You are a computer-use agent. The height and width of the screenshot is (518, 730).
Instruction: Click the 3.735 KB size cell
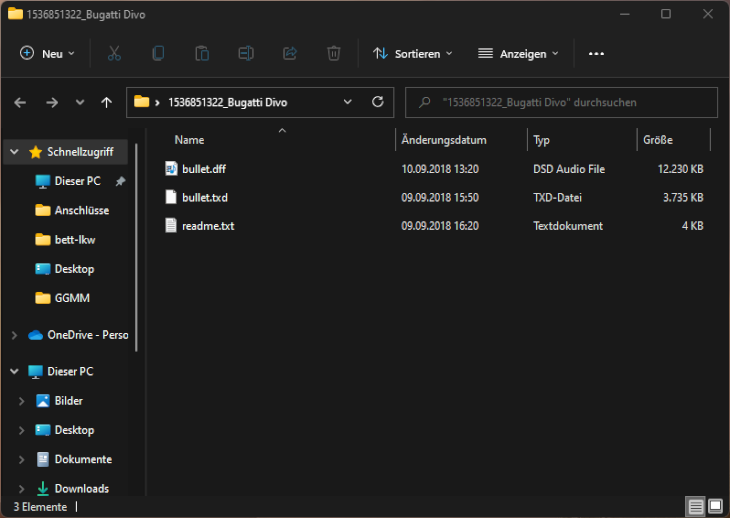[x=683, y=197]
